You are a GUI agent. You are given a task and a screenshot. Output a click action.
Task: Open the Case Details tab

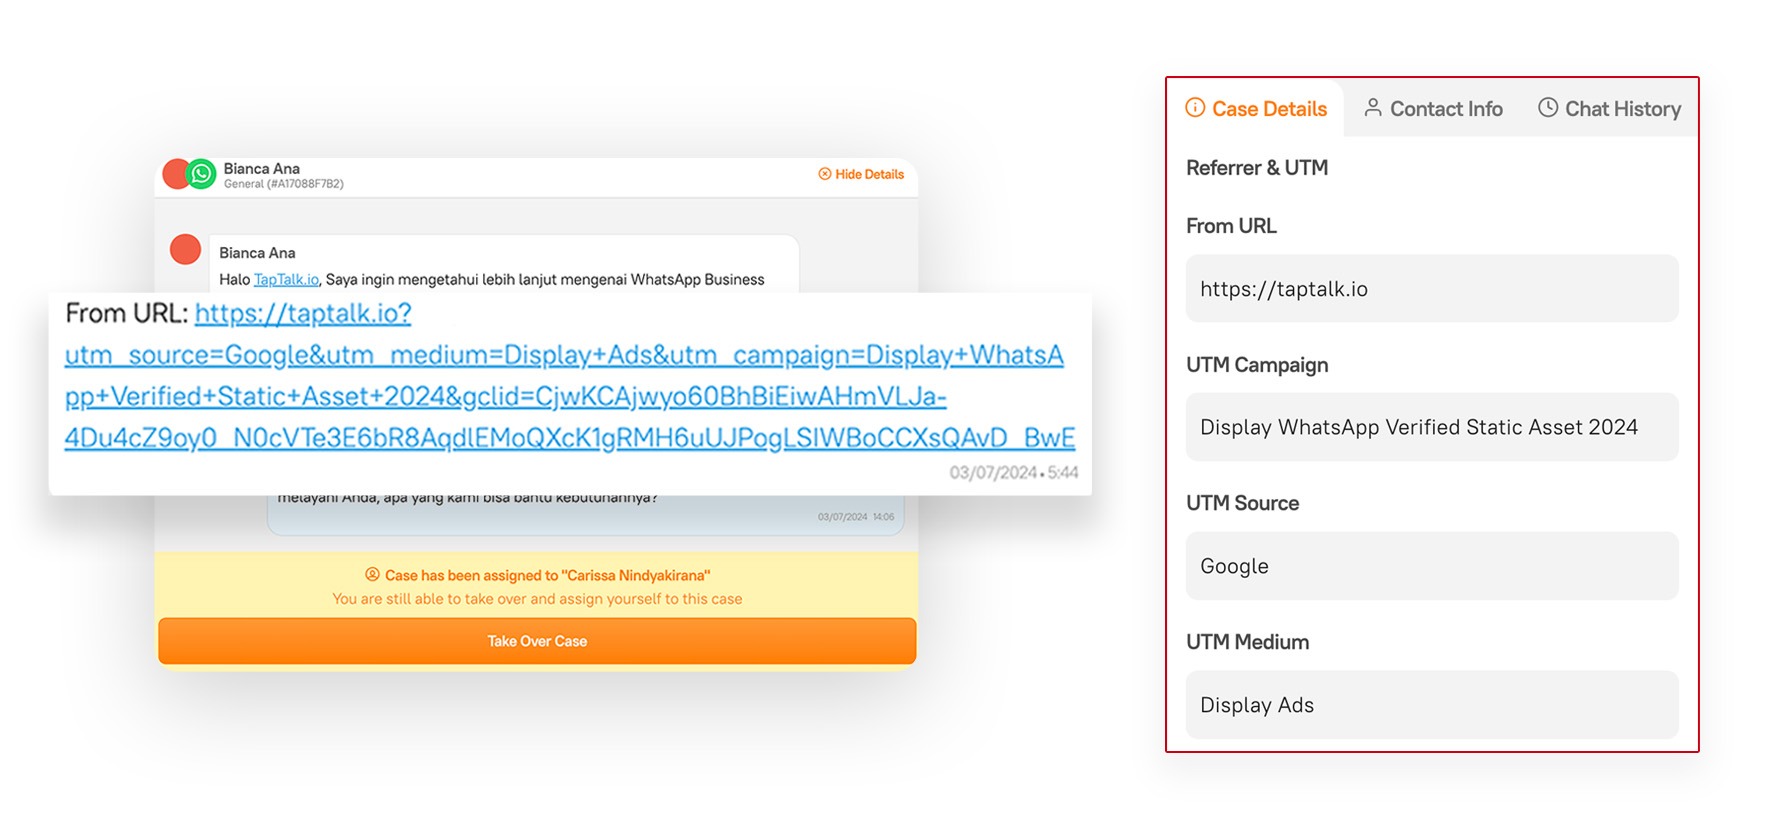(x=1256, y=108)
